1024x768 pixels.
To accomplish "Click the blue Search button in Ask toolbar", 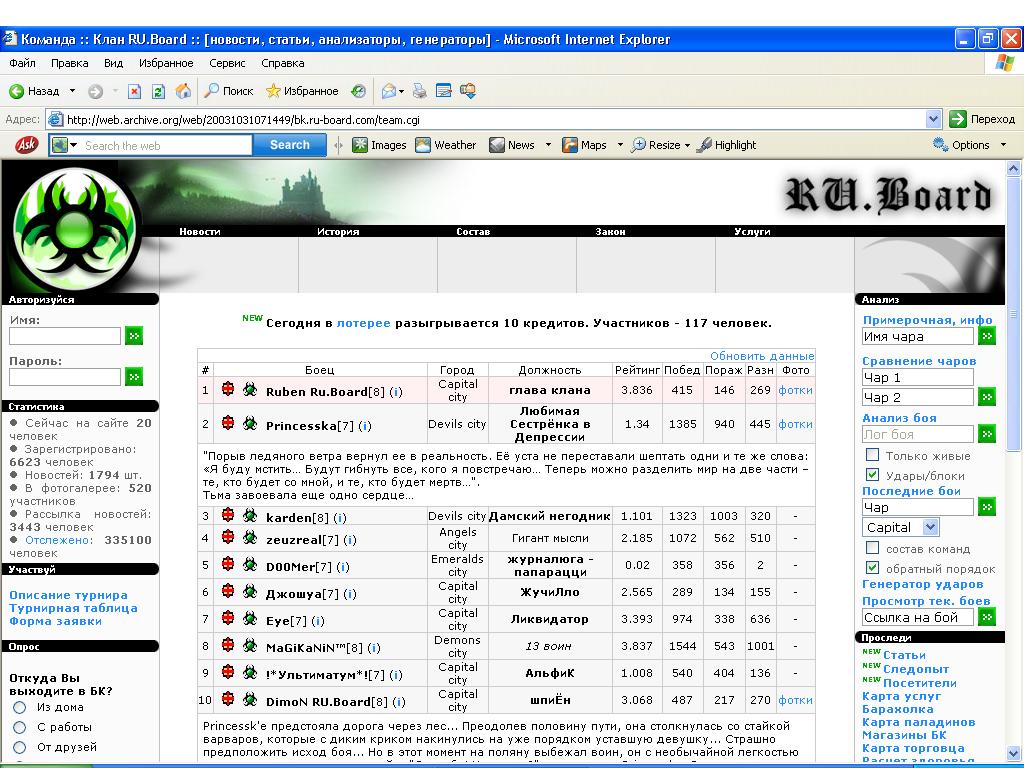I will pos(289,145).
